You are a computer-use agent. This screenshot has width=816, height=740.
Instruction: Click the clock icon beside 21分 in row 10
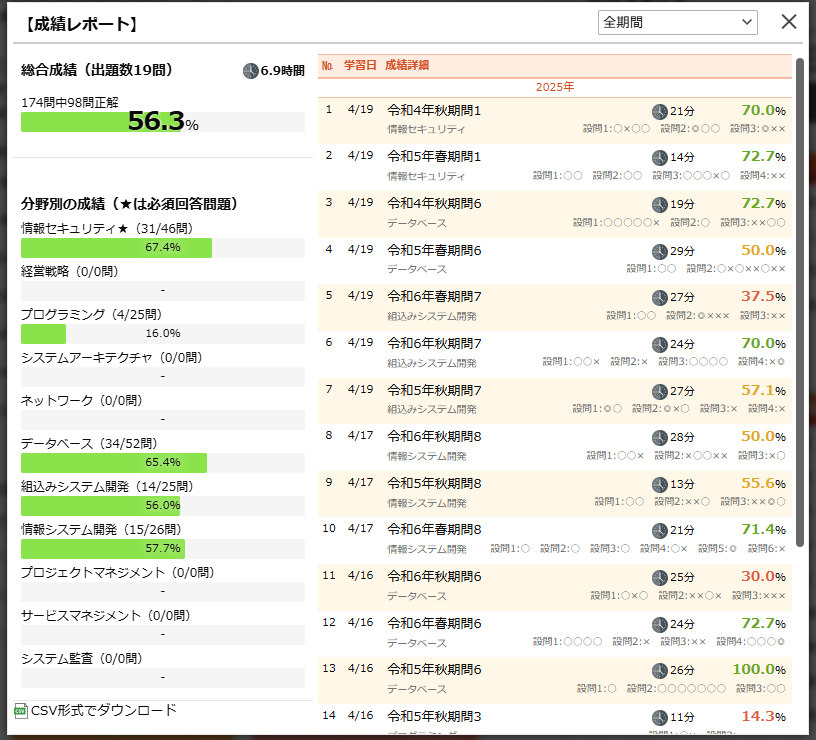tap(659, 531)
